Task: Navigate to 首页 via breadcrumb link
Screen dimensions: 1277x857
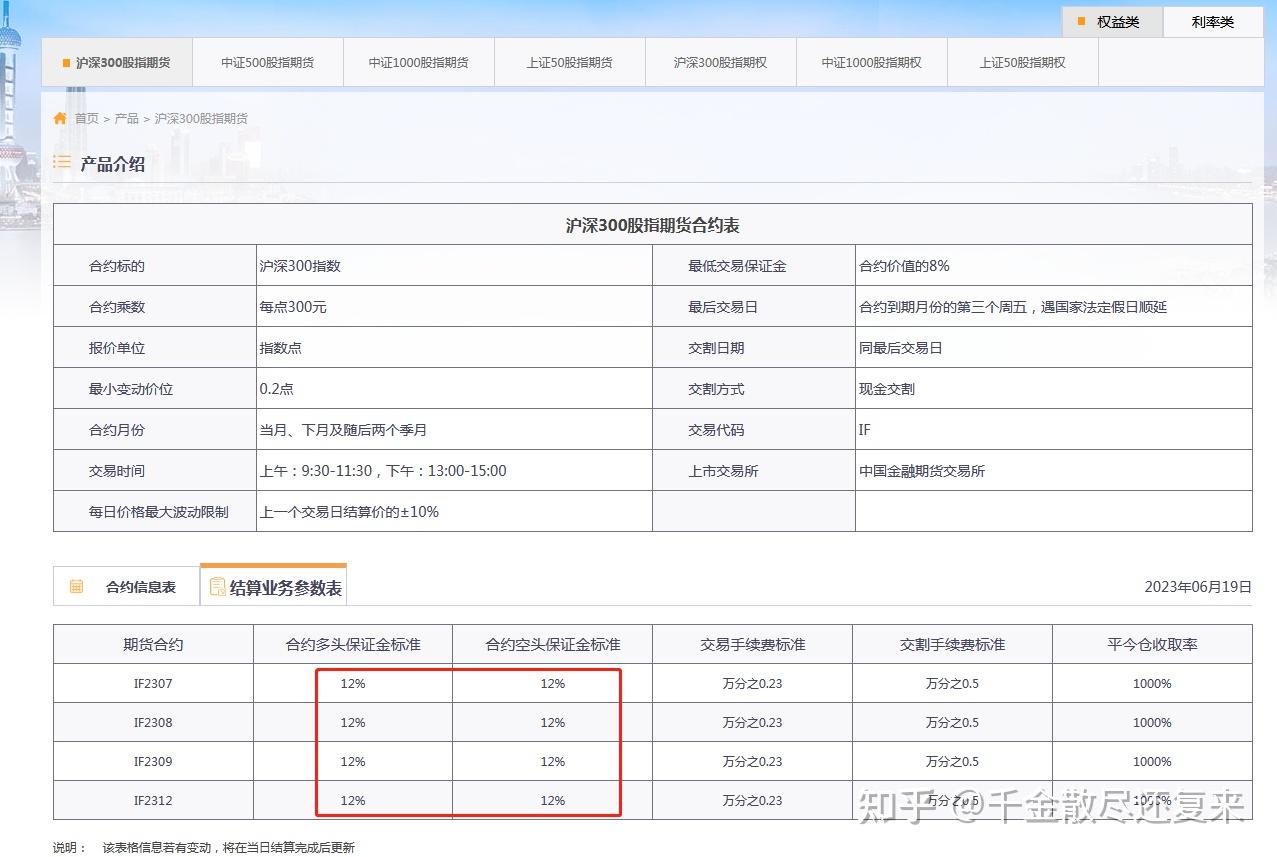Action: [x=85, y=117]
